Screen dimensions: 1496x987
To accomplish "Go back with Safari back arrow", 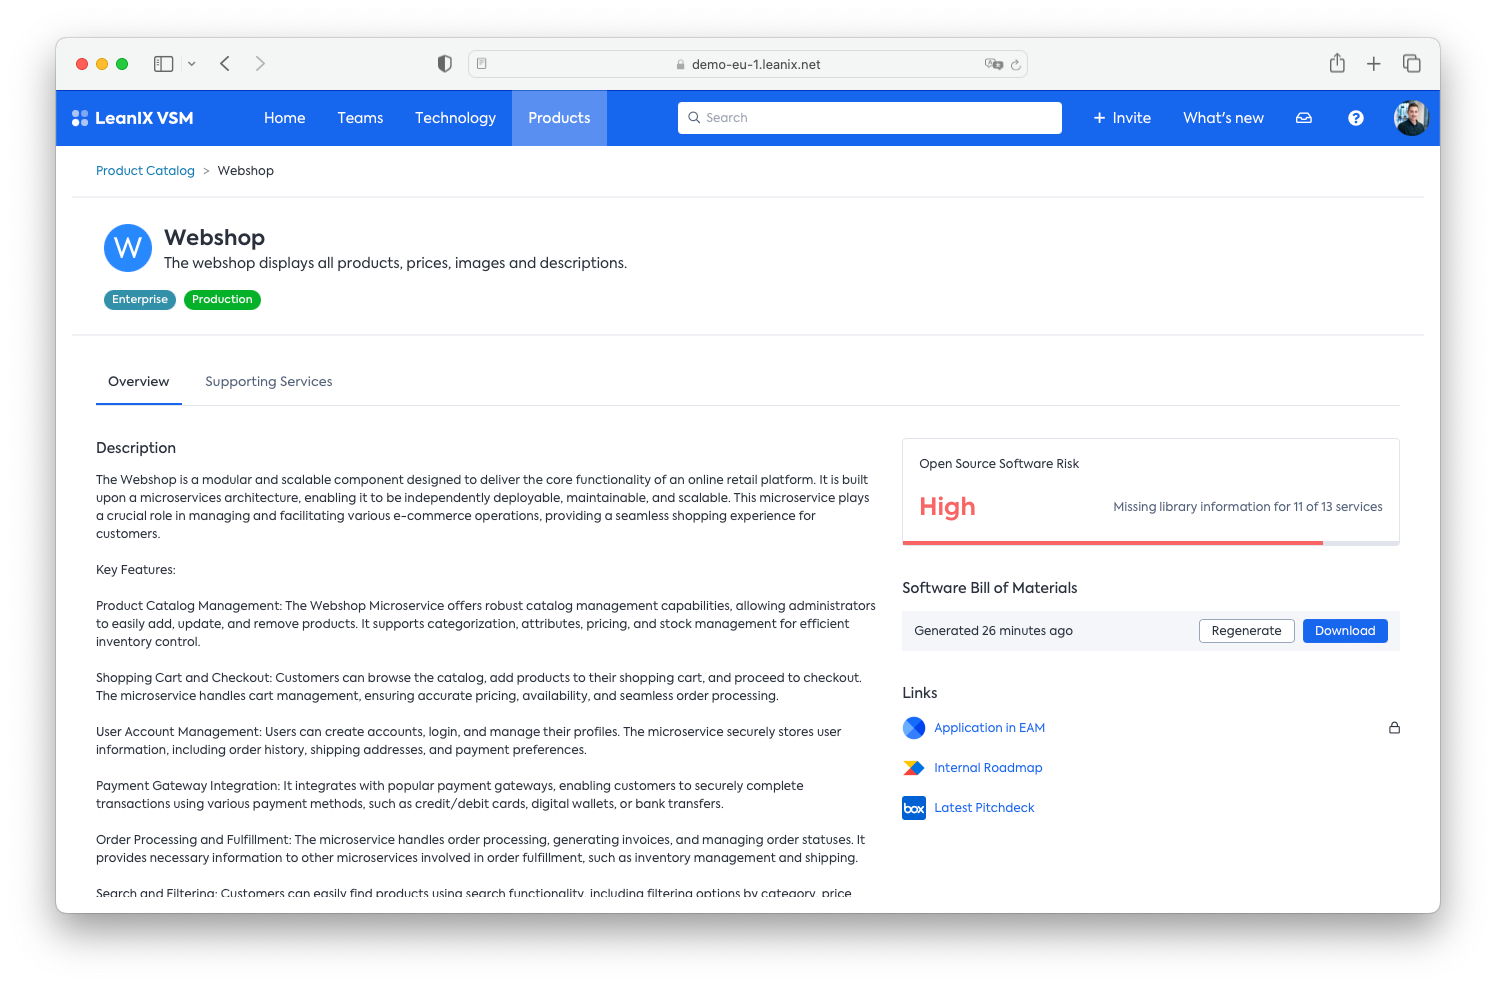I will 225,64.
